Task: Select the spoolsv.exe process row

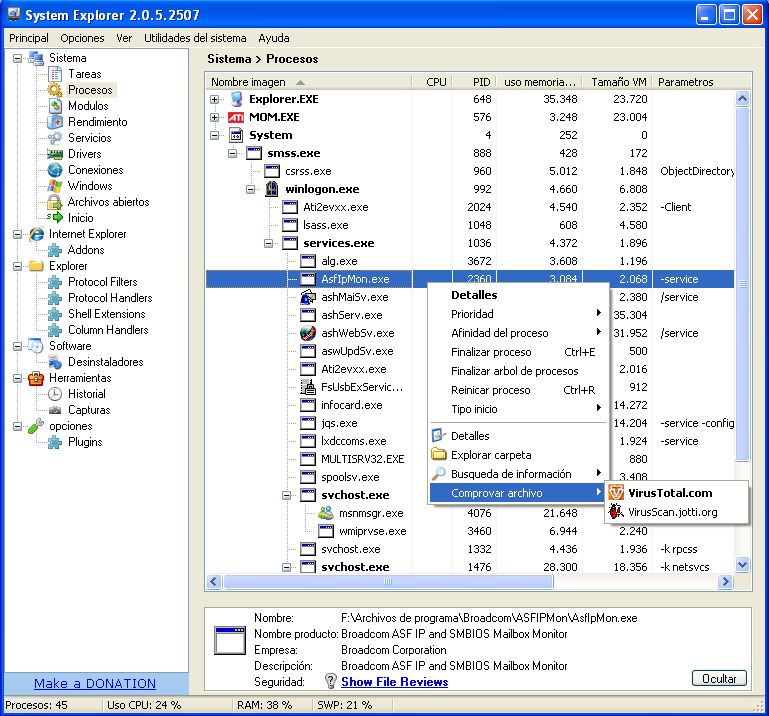Action: click(470, 477)
